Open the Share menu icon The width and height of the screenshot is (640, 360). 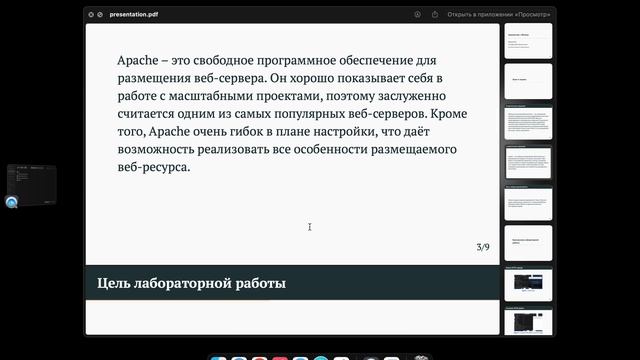pos(435,14)
